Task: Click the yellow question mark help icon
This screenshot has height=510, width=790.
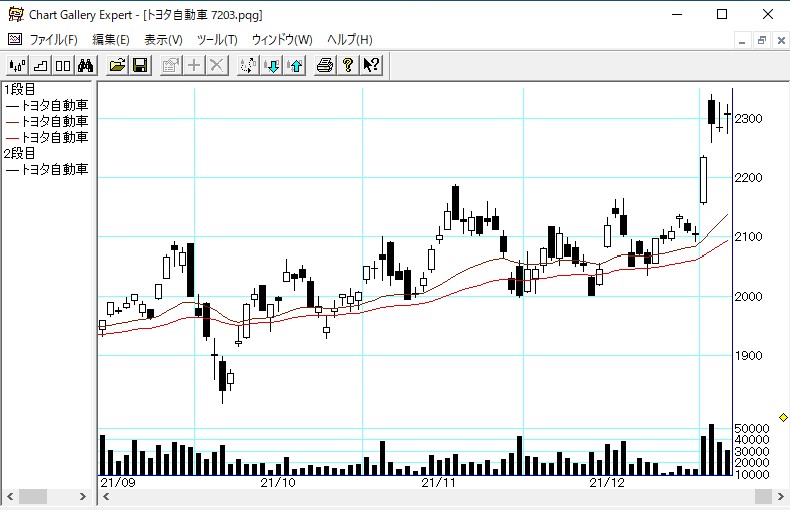Action: click(x=348, y=66)
